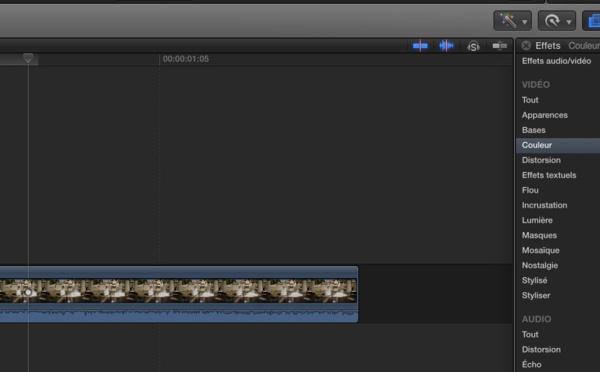Viewport: 600px width, 372px height.
Task: Click the clip's audio waveform area
Action: point(178,313)
